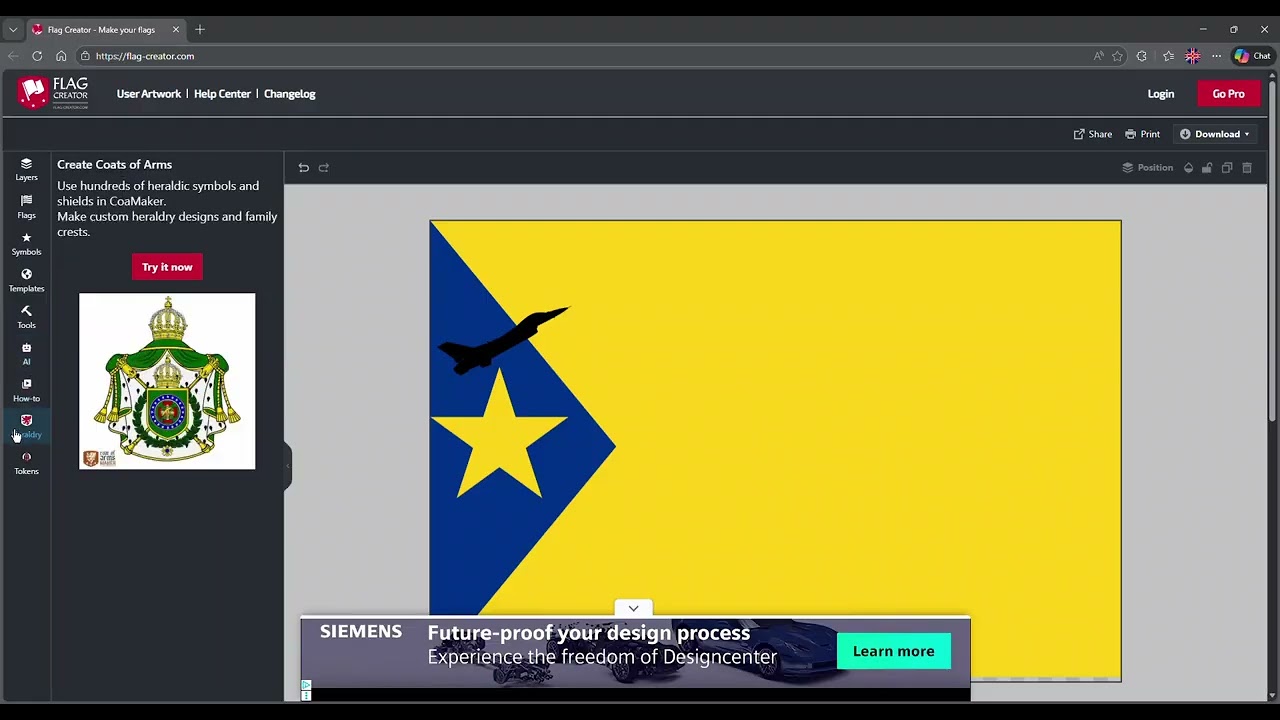Toggle the lock icon in toolbar
The height and width of the screenshot is (720, 1280).
1207,168
